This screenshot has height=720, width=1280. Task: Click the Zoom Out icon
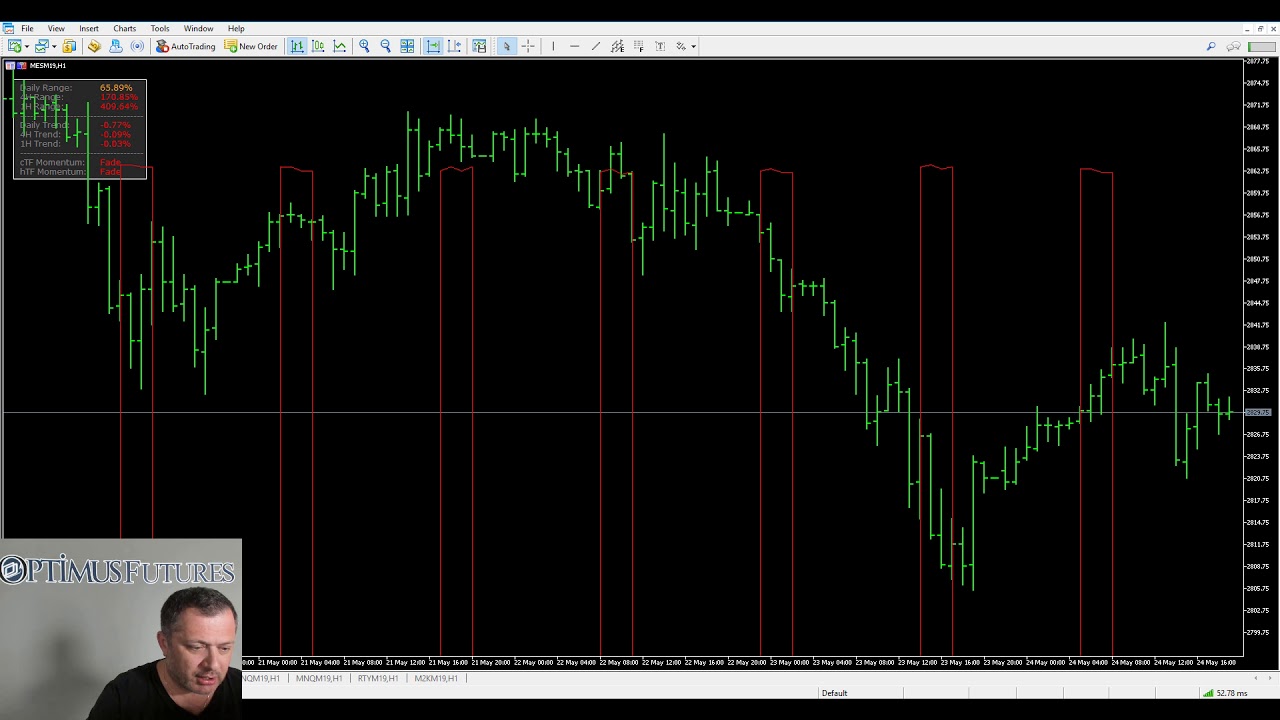(x=385, y=46)
